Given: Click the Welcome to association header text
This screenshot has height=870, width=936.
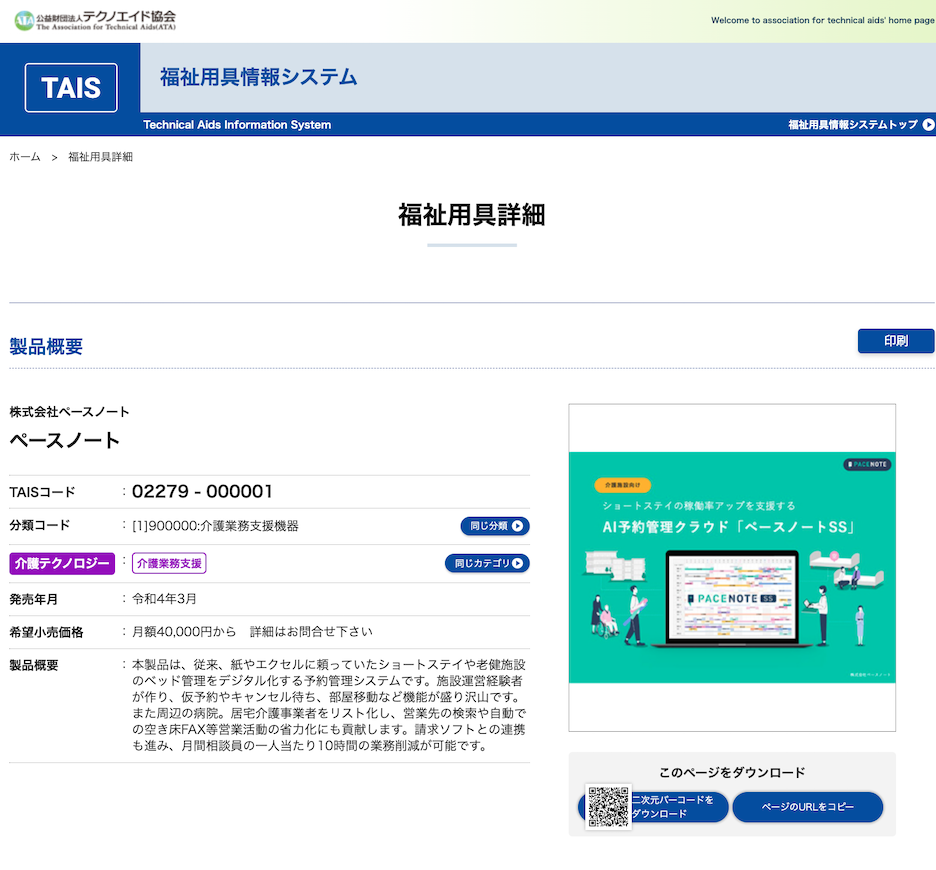Looking at the screenshot, I should (822, 20).
